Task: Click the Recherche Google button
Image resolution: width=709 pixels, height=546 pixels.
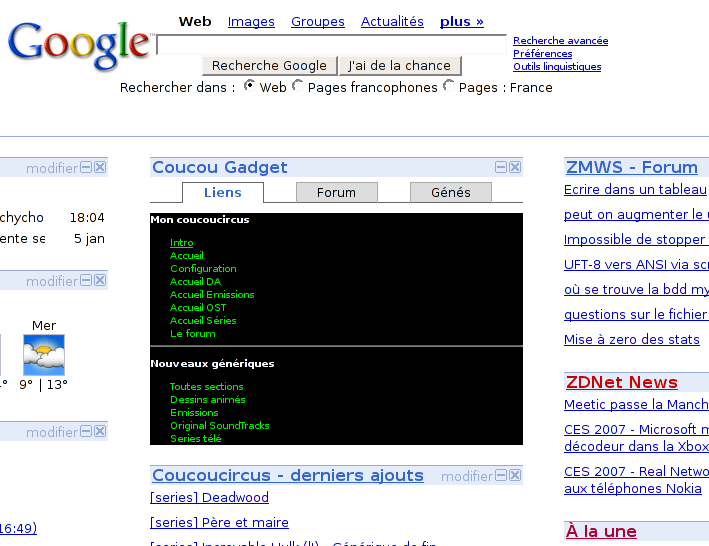Action: [269, 66]
